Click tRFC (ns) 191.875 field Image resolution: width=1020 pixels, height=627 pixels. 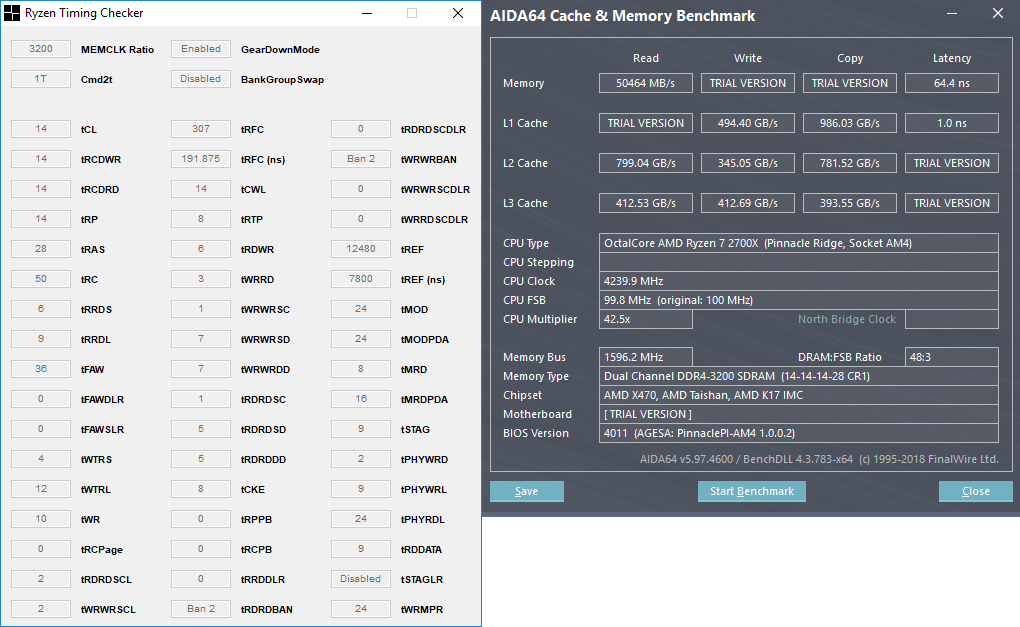point(201,159)
